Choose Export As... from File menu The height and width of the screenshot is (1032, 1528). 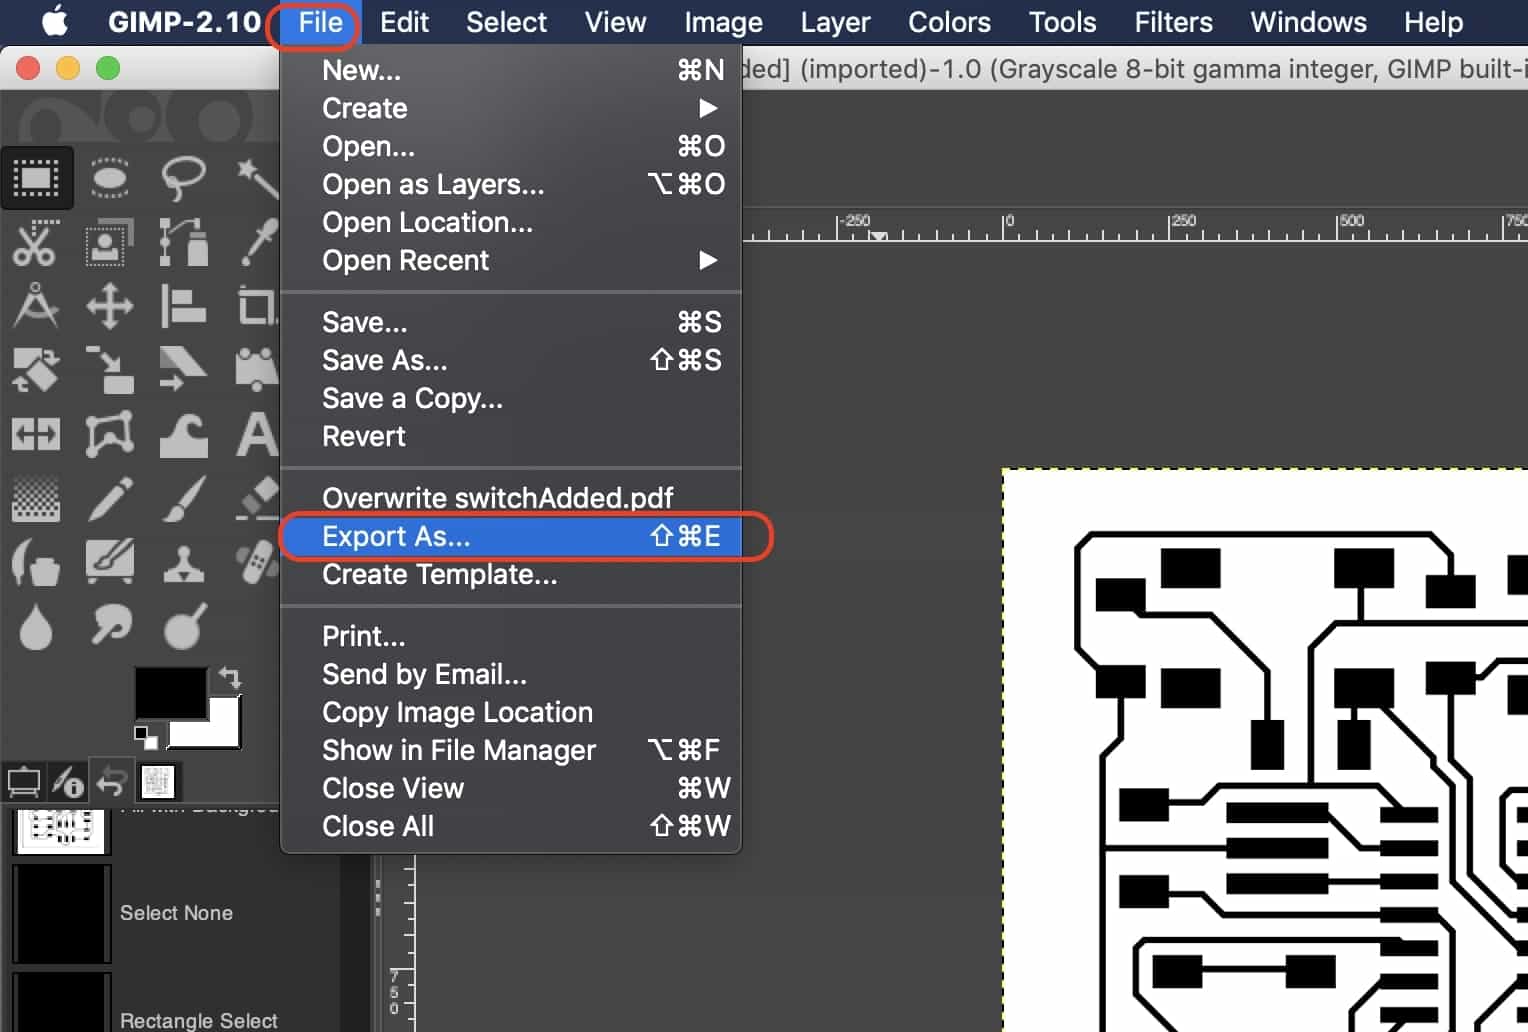point(511,536)
